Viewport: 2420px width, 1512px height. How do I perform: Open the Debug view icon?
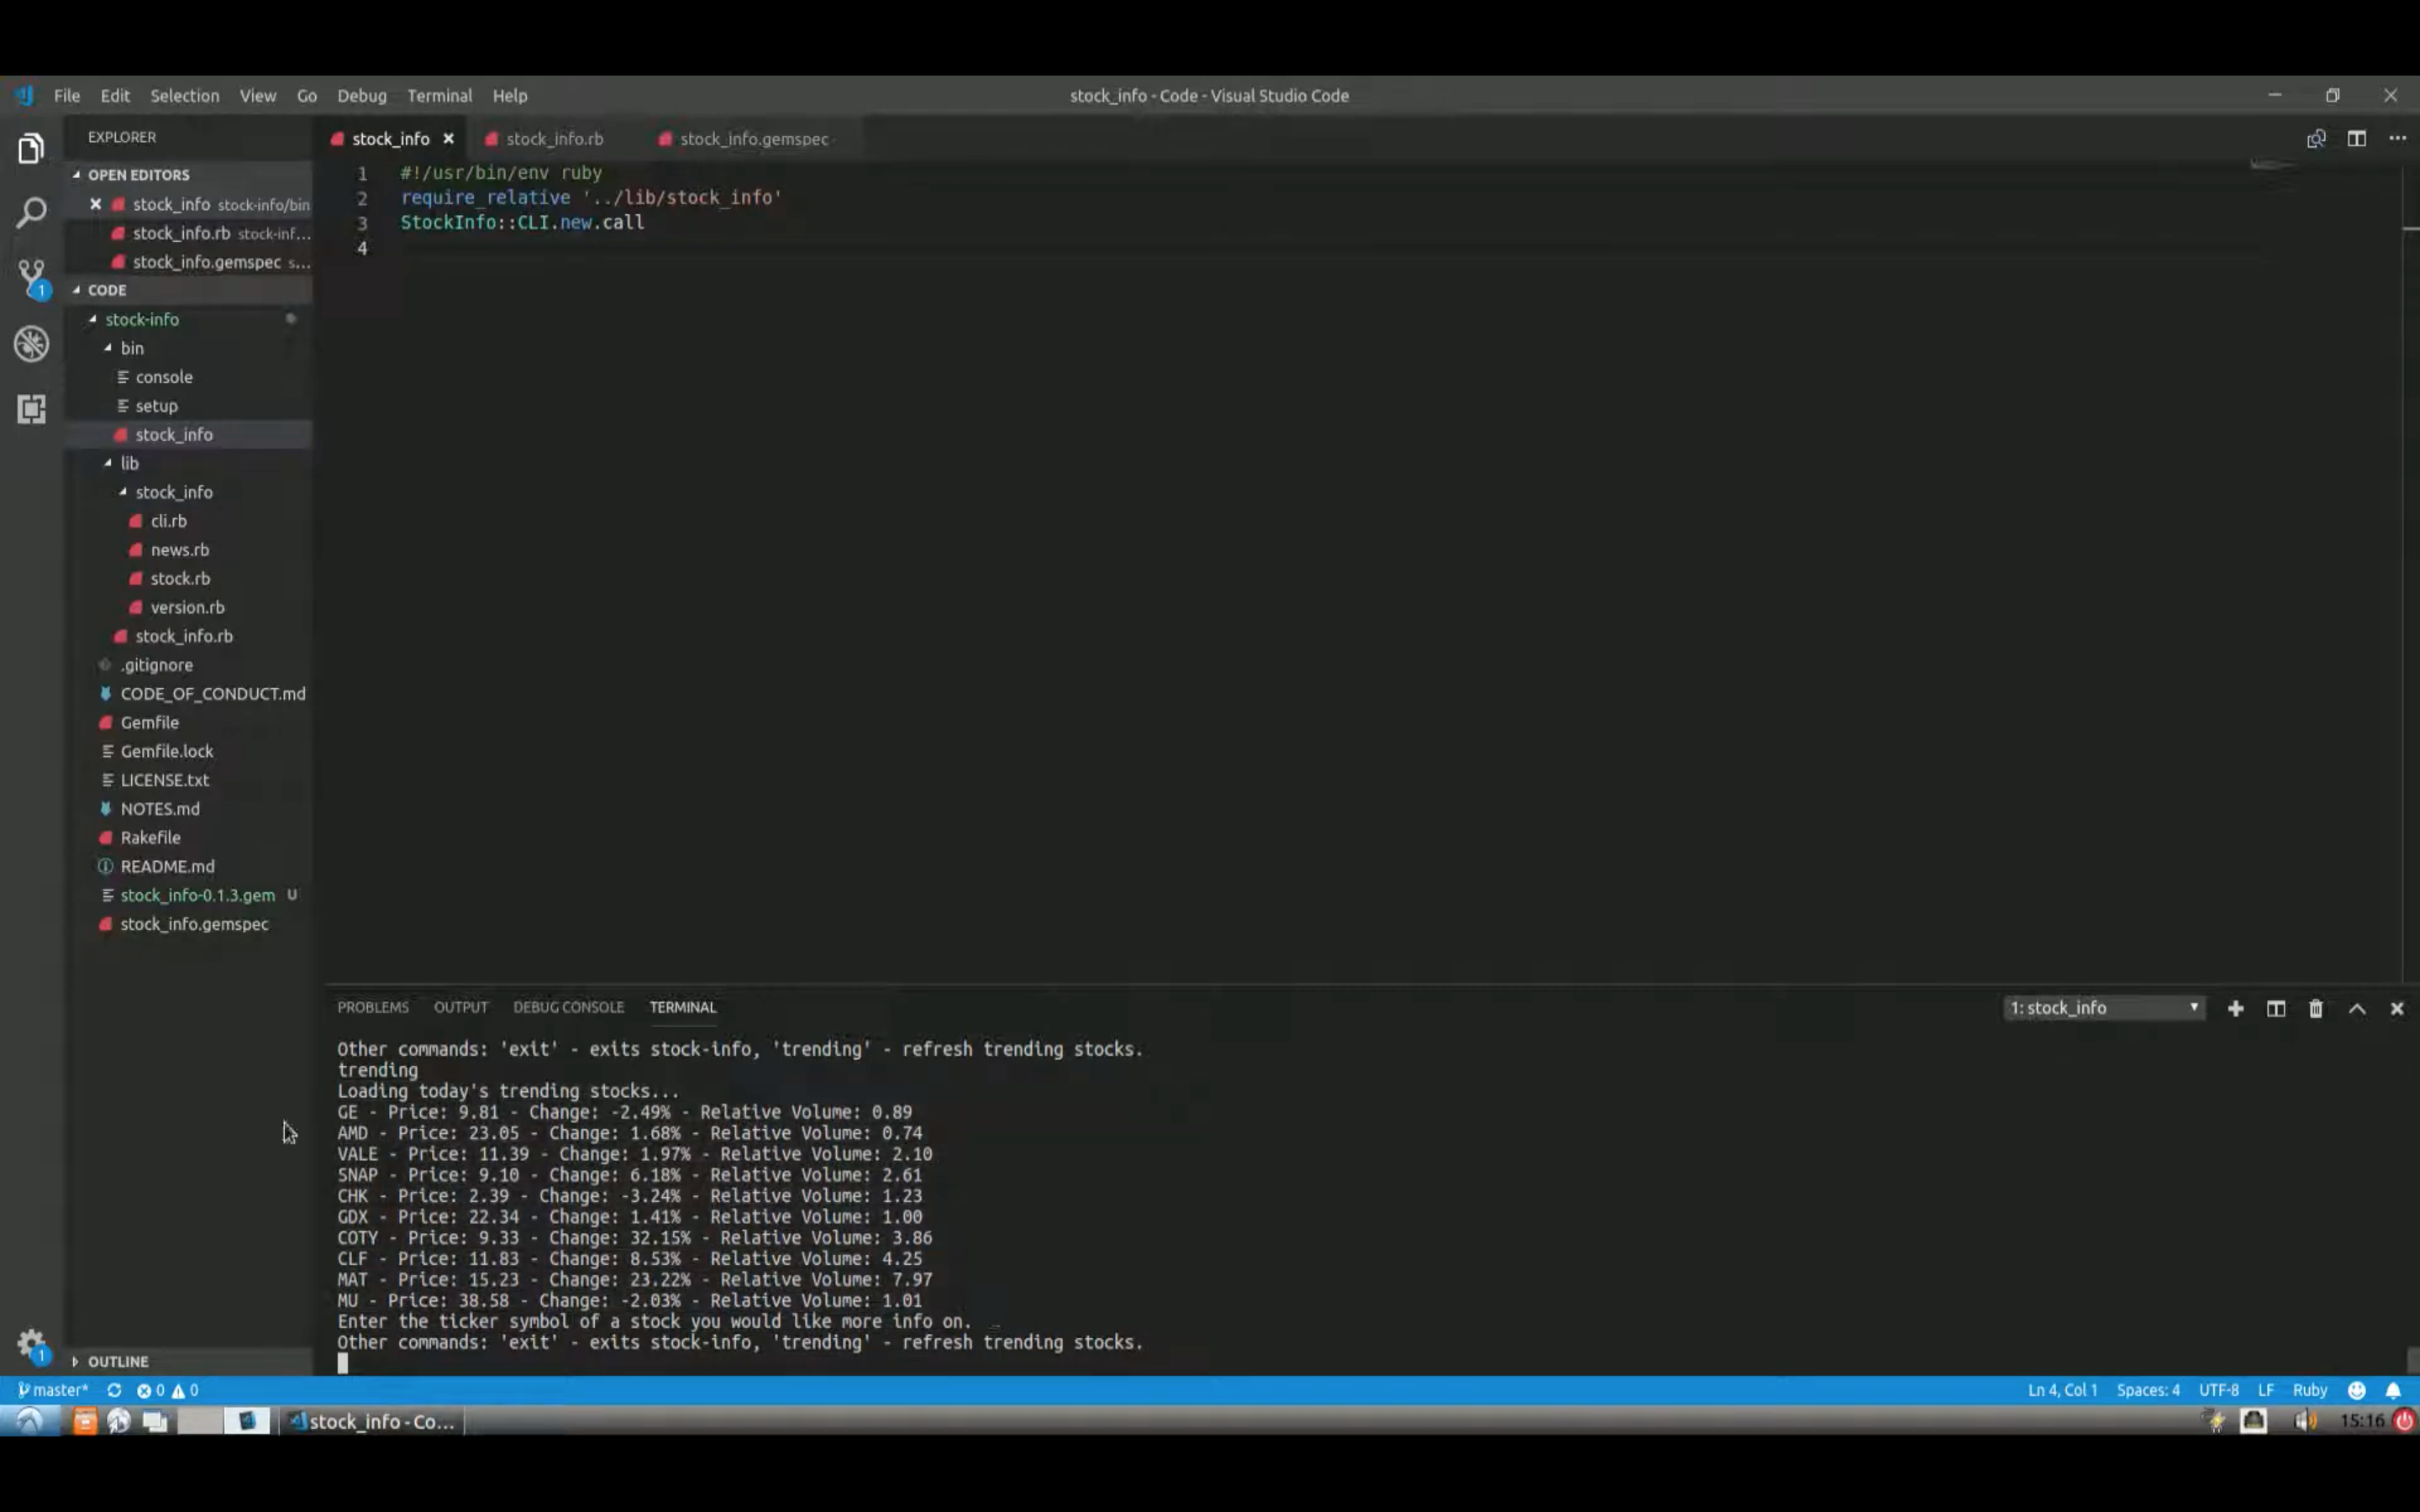click(31, 343)
